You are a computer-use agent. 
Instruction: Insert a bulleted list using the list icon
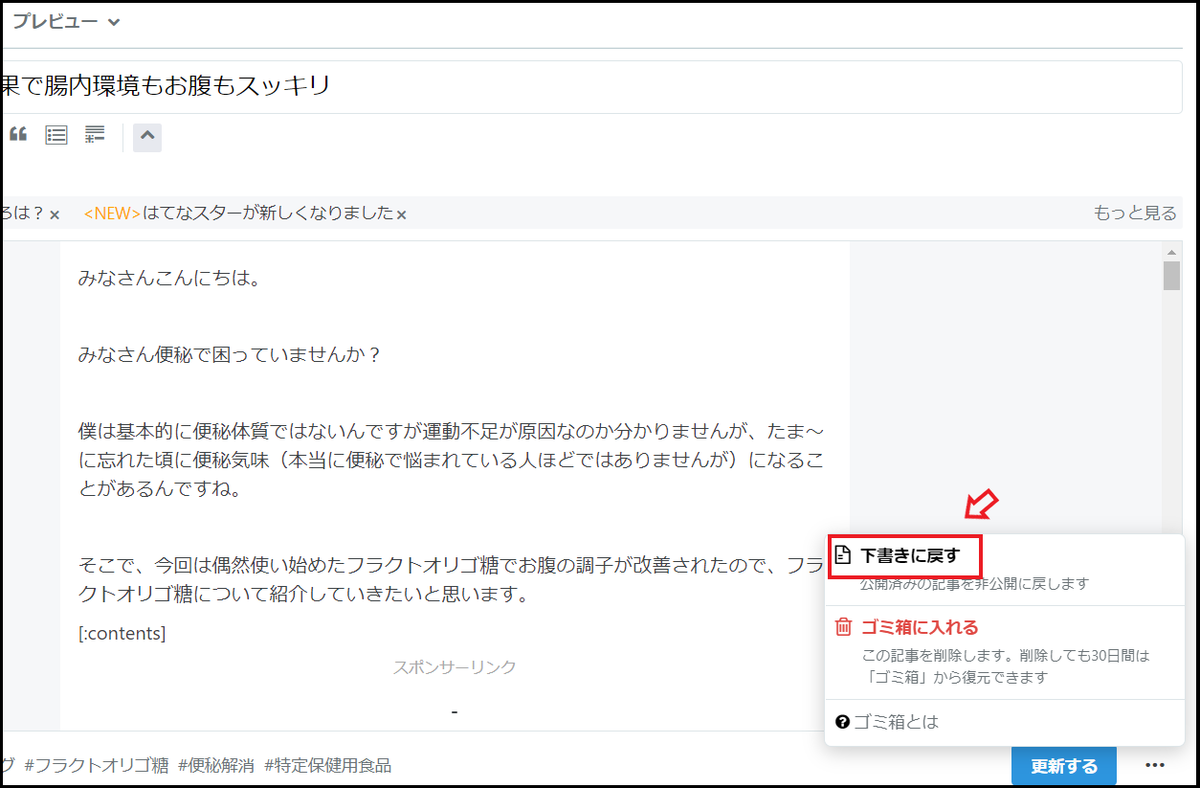point(55,134)
